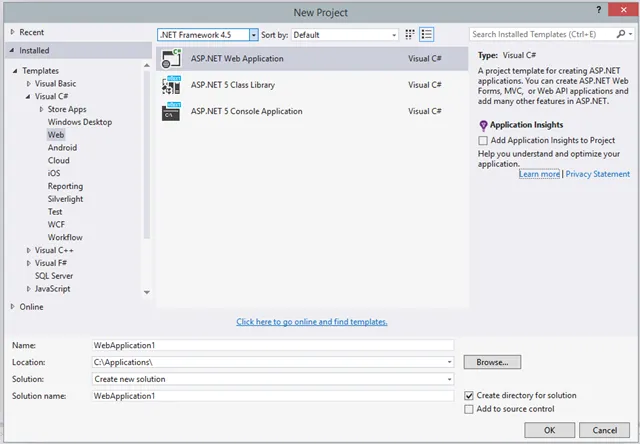The image size is (640, 444).
Task: Select the Silverlight template category
Action: point(66,199)
